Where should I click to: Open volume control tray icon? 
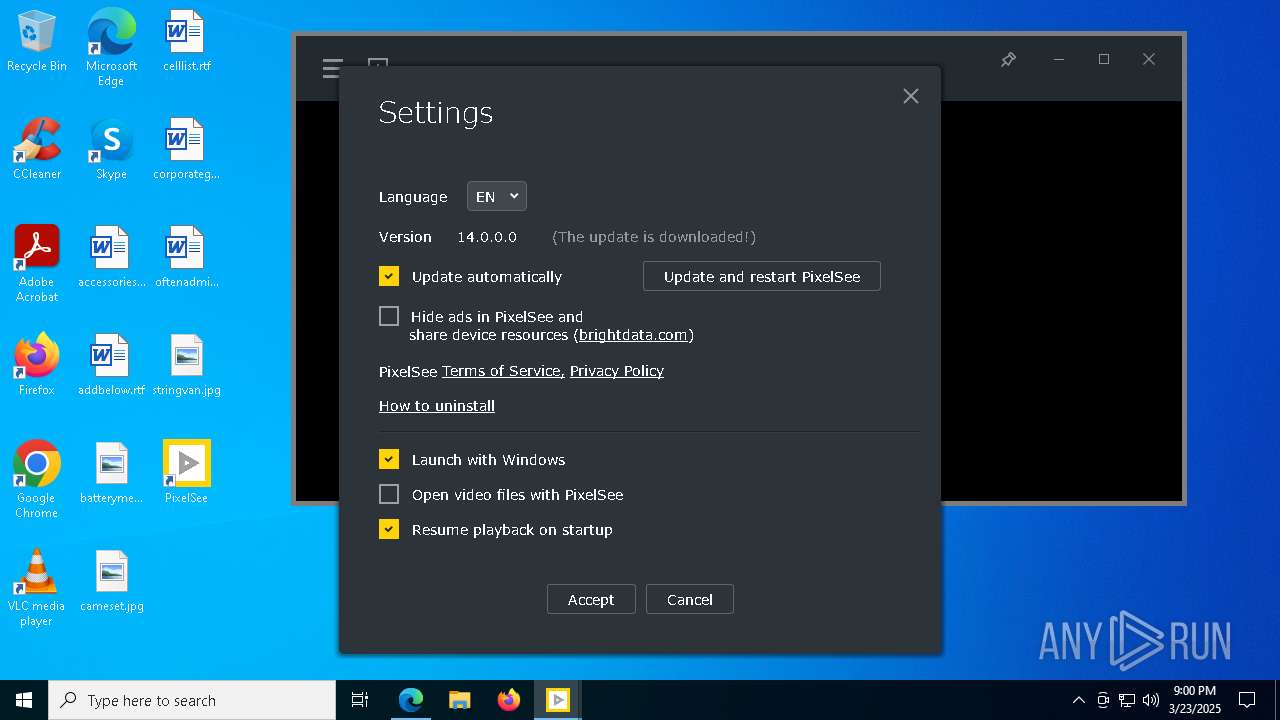point(1151,700)
